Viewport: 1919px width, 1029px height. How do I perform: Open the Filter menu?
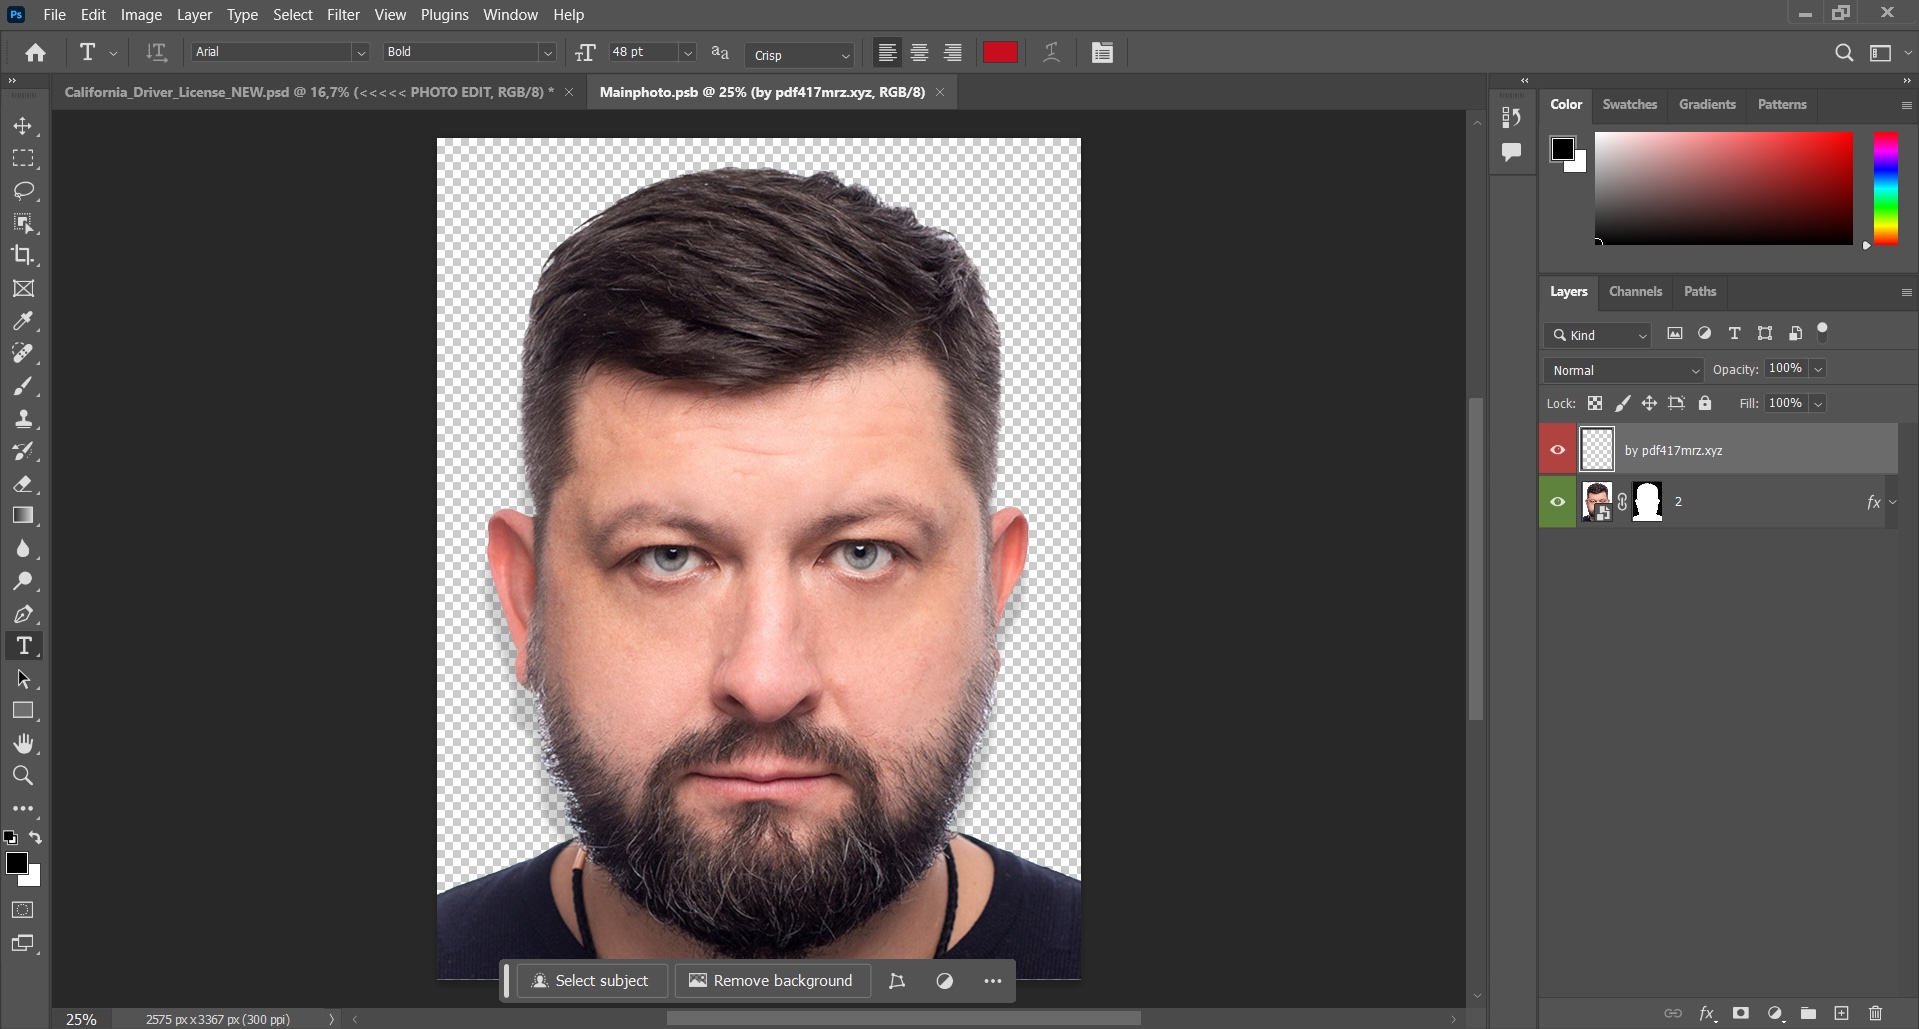pos(343,14)
